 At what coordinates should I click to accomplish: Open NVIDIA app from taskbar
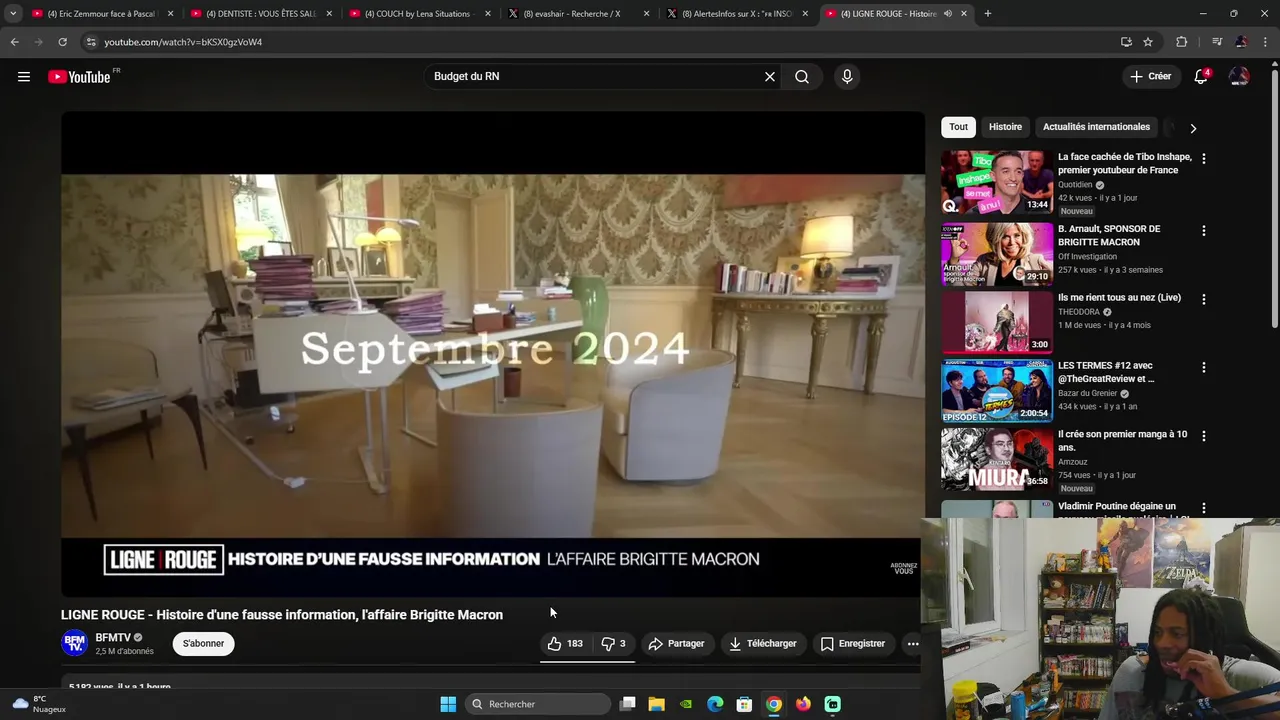pos(685,704)
